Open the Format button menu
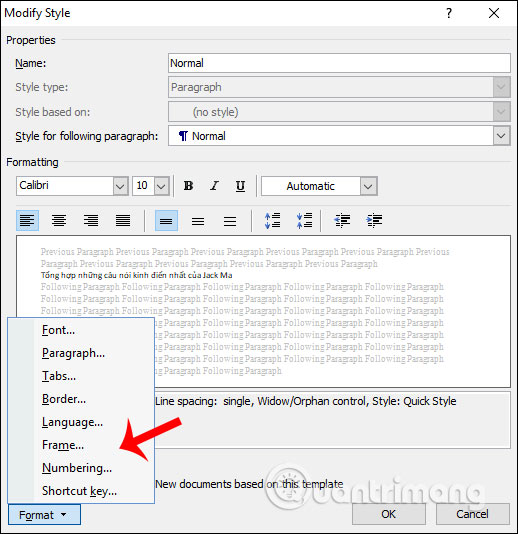Viewport: 518px width, 534px height. point(44,515)
